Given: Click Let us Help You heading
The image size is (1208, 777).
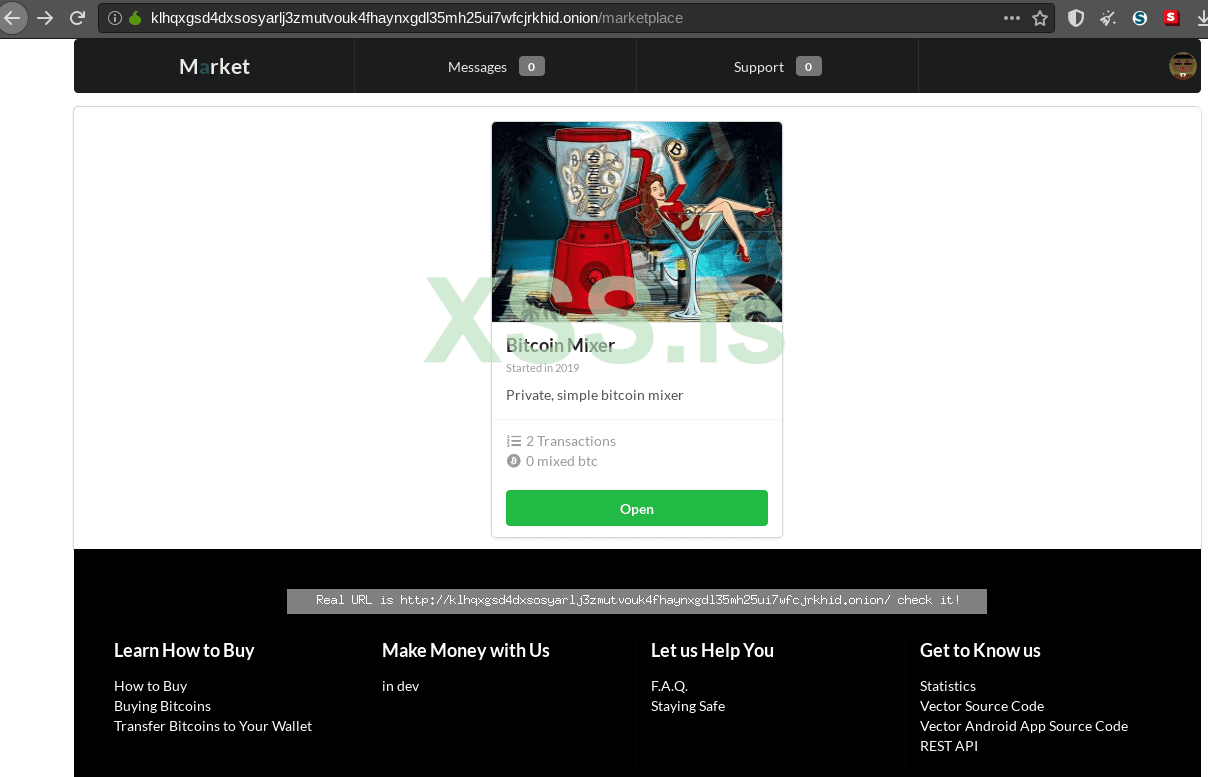Looking at the screenshot, I should tap(712, 650).
